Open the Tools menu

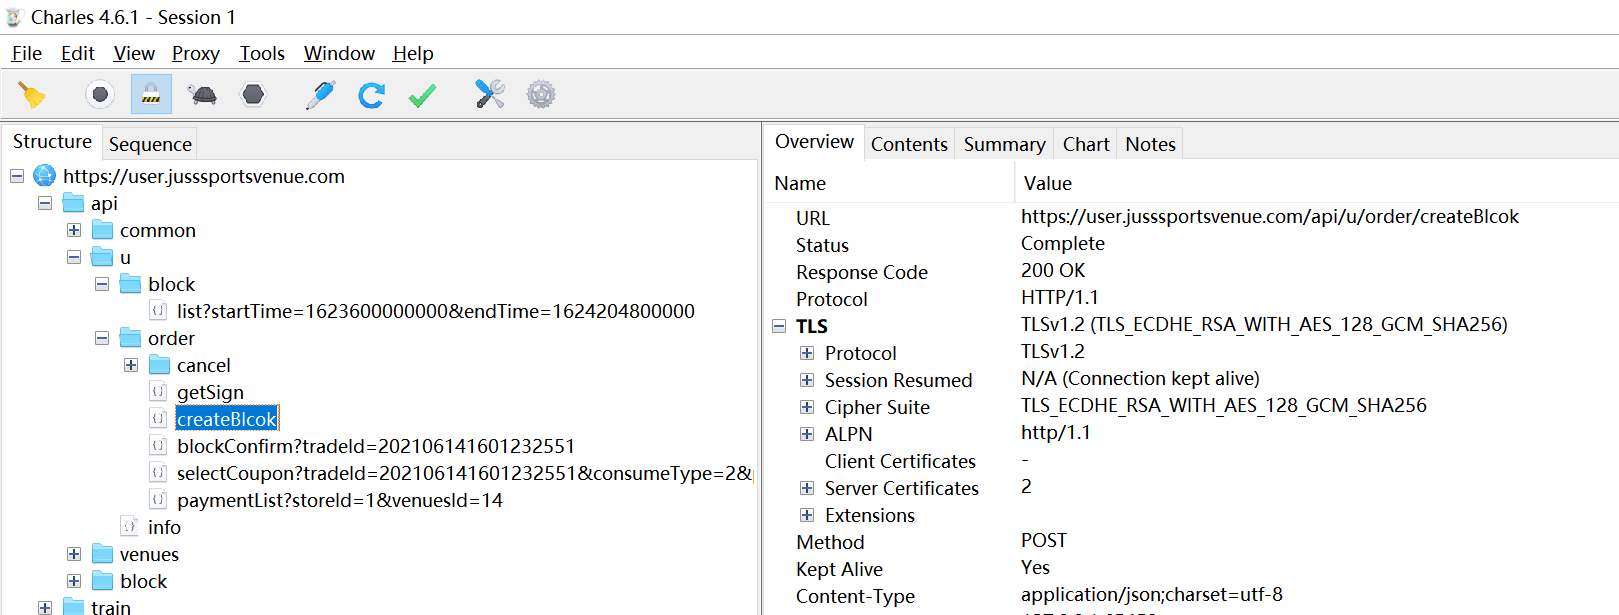tap(262, 54)
